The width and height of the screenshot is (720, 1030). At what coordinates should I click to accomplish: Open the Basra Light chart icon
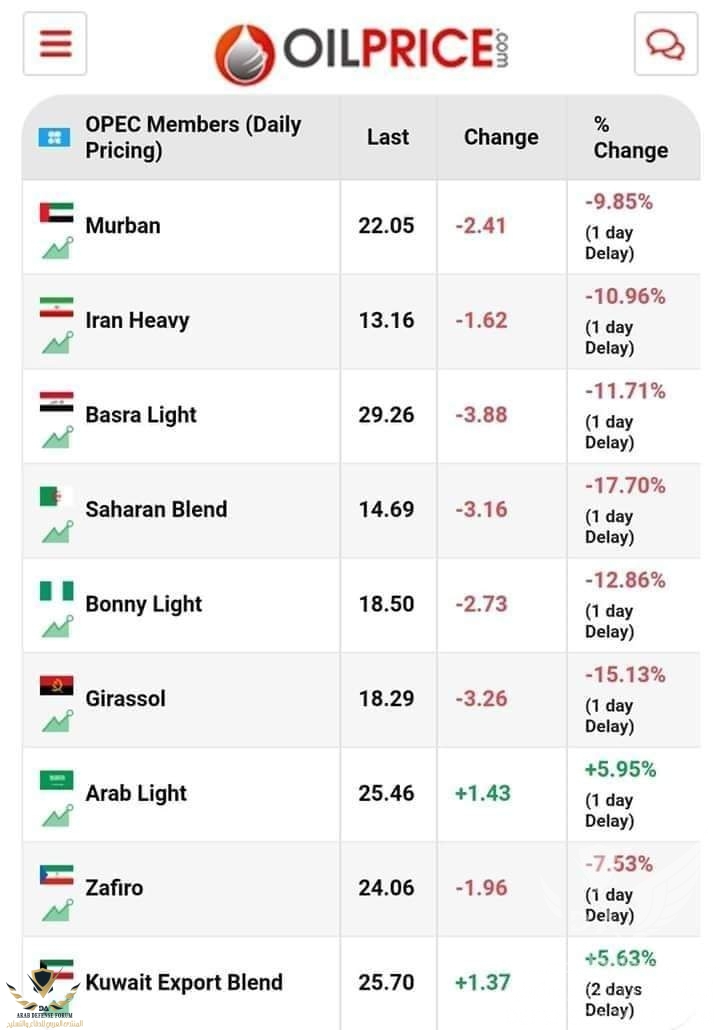tap(57, 437)
